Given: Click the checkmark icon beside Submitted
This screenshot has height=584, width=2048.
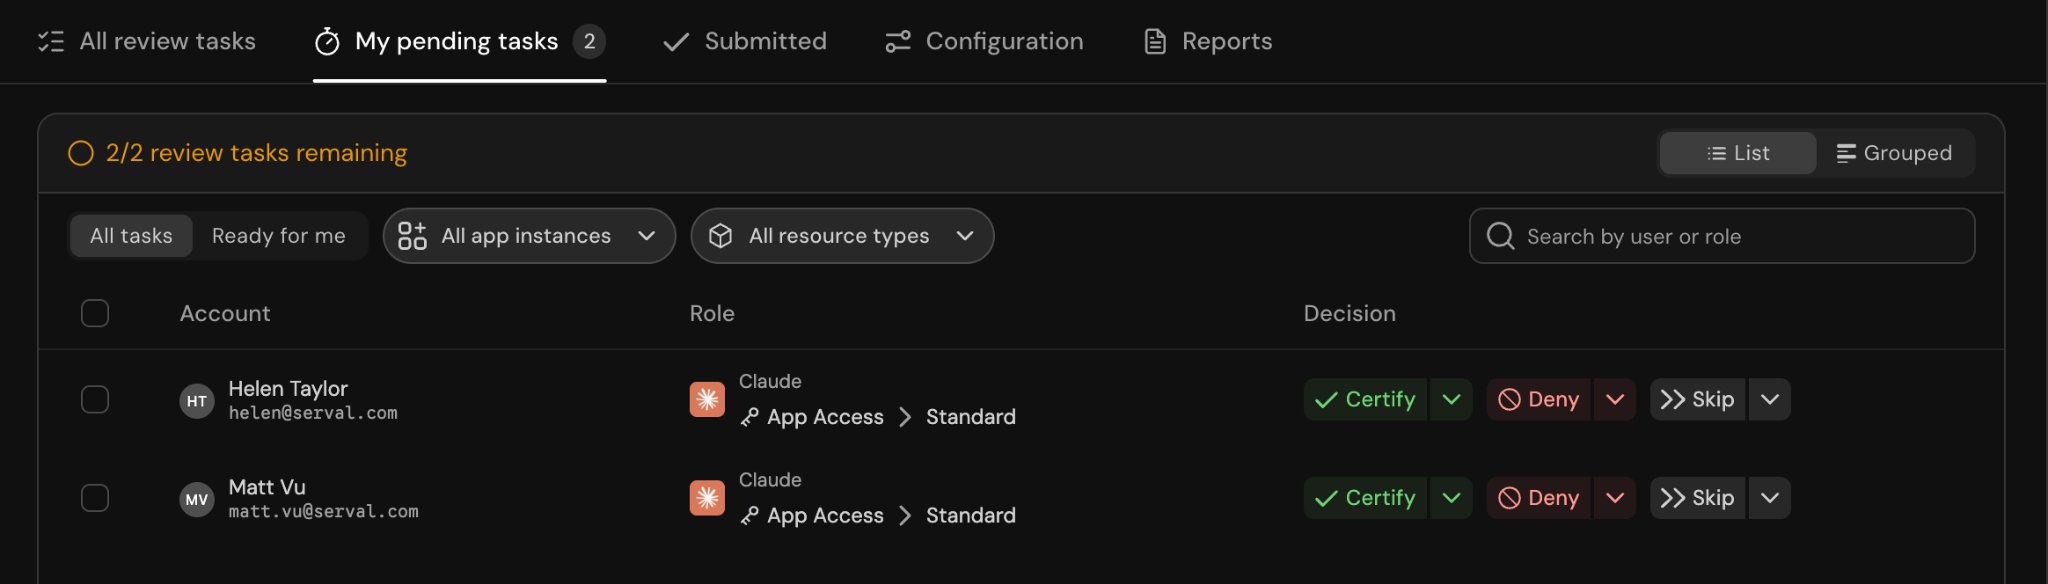Looking at the screenshot, I should click(676, 41).
